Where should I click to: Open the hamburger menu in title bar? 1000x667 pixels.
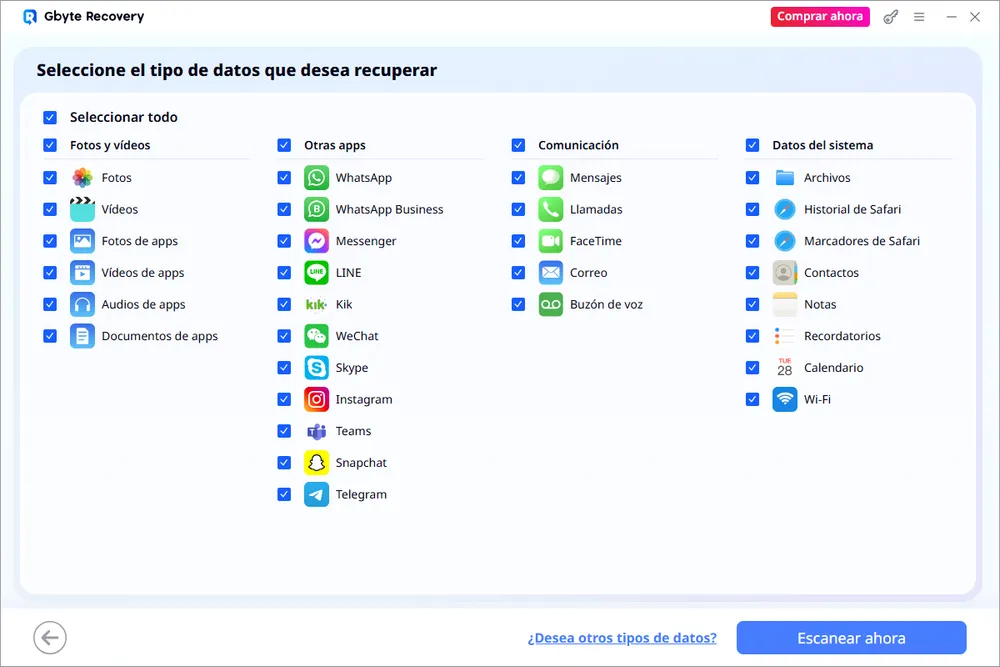pyautogui.click(x=919, y=17)
